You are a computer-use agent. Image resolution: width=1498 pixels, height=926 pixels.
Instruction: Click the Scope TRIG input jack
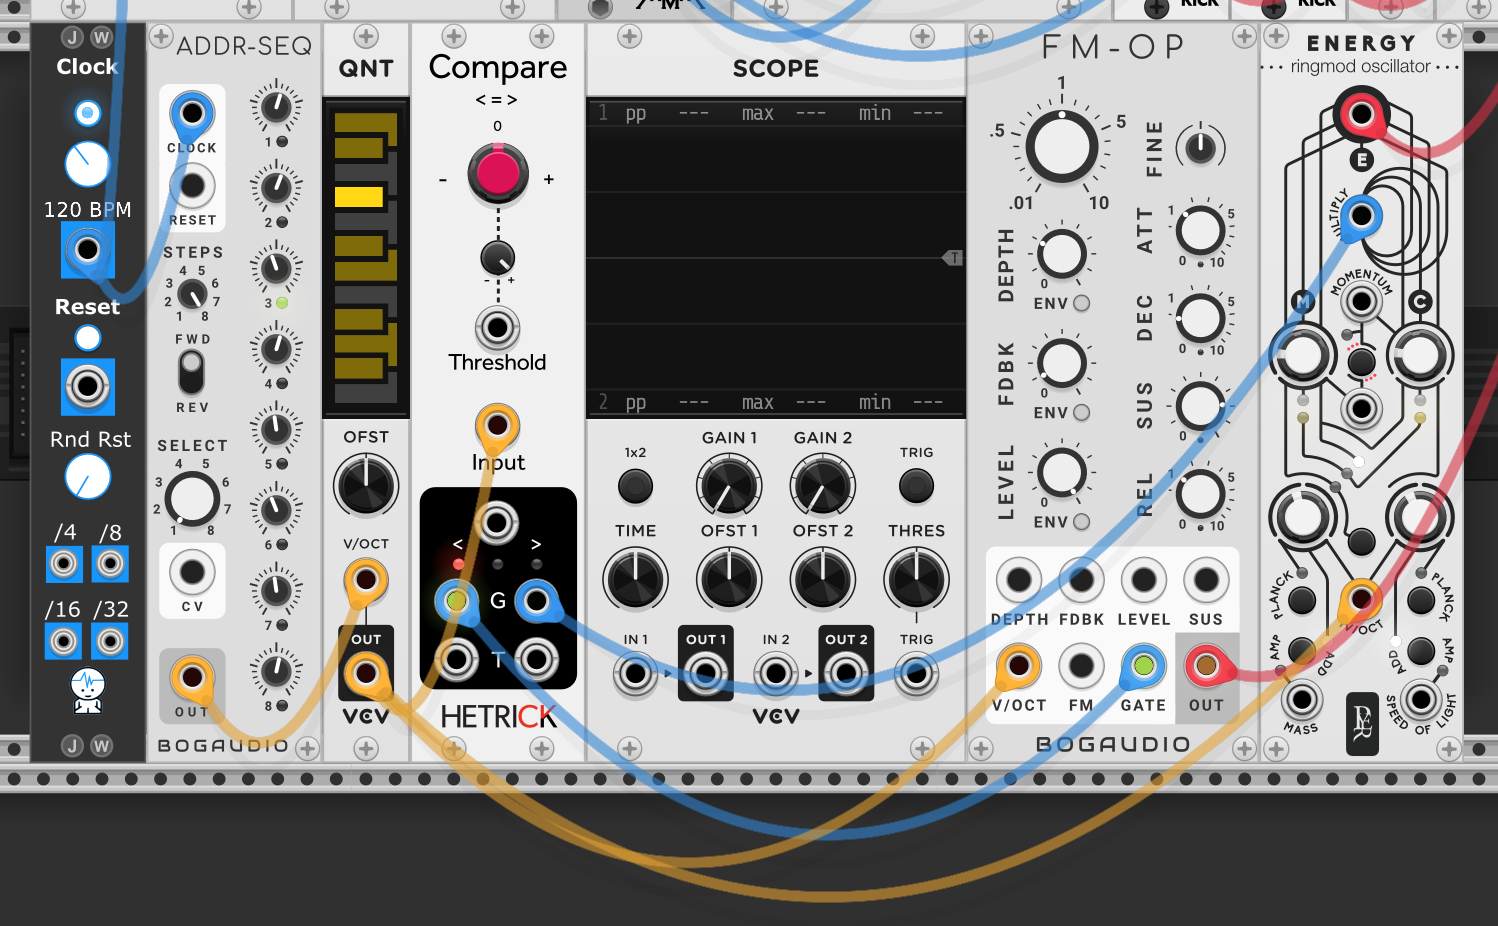point(916,673)
